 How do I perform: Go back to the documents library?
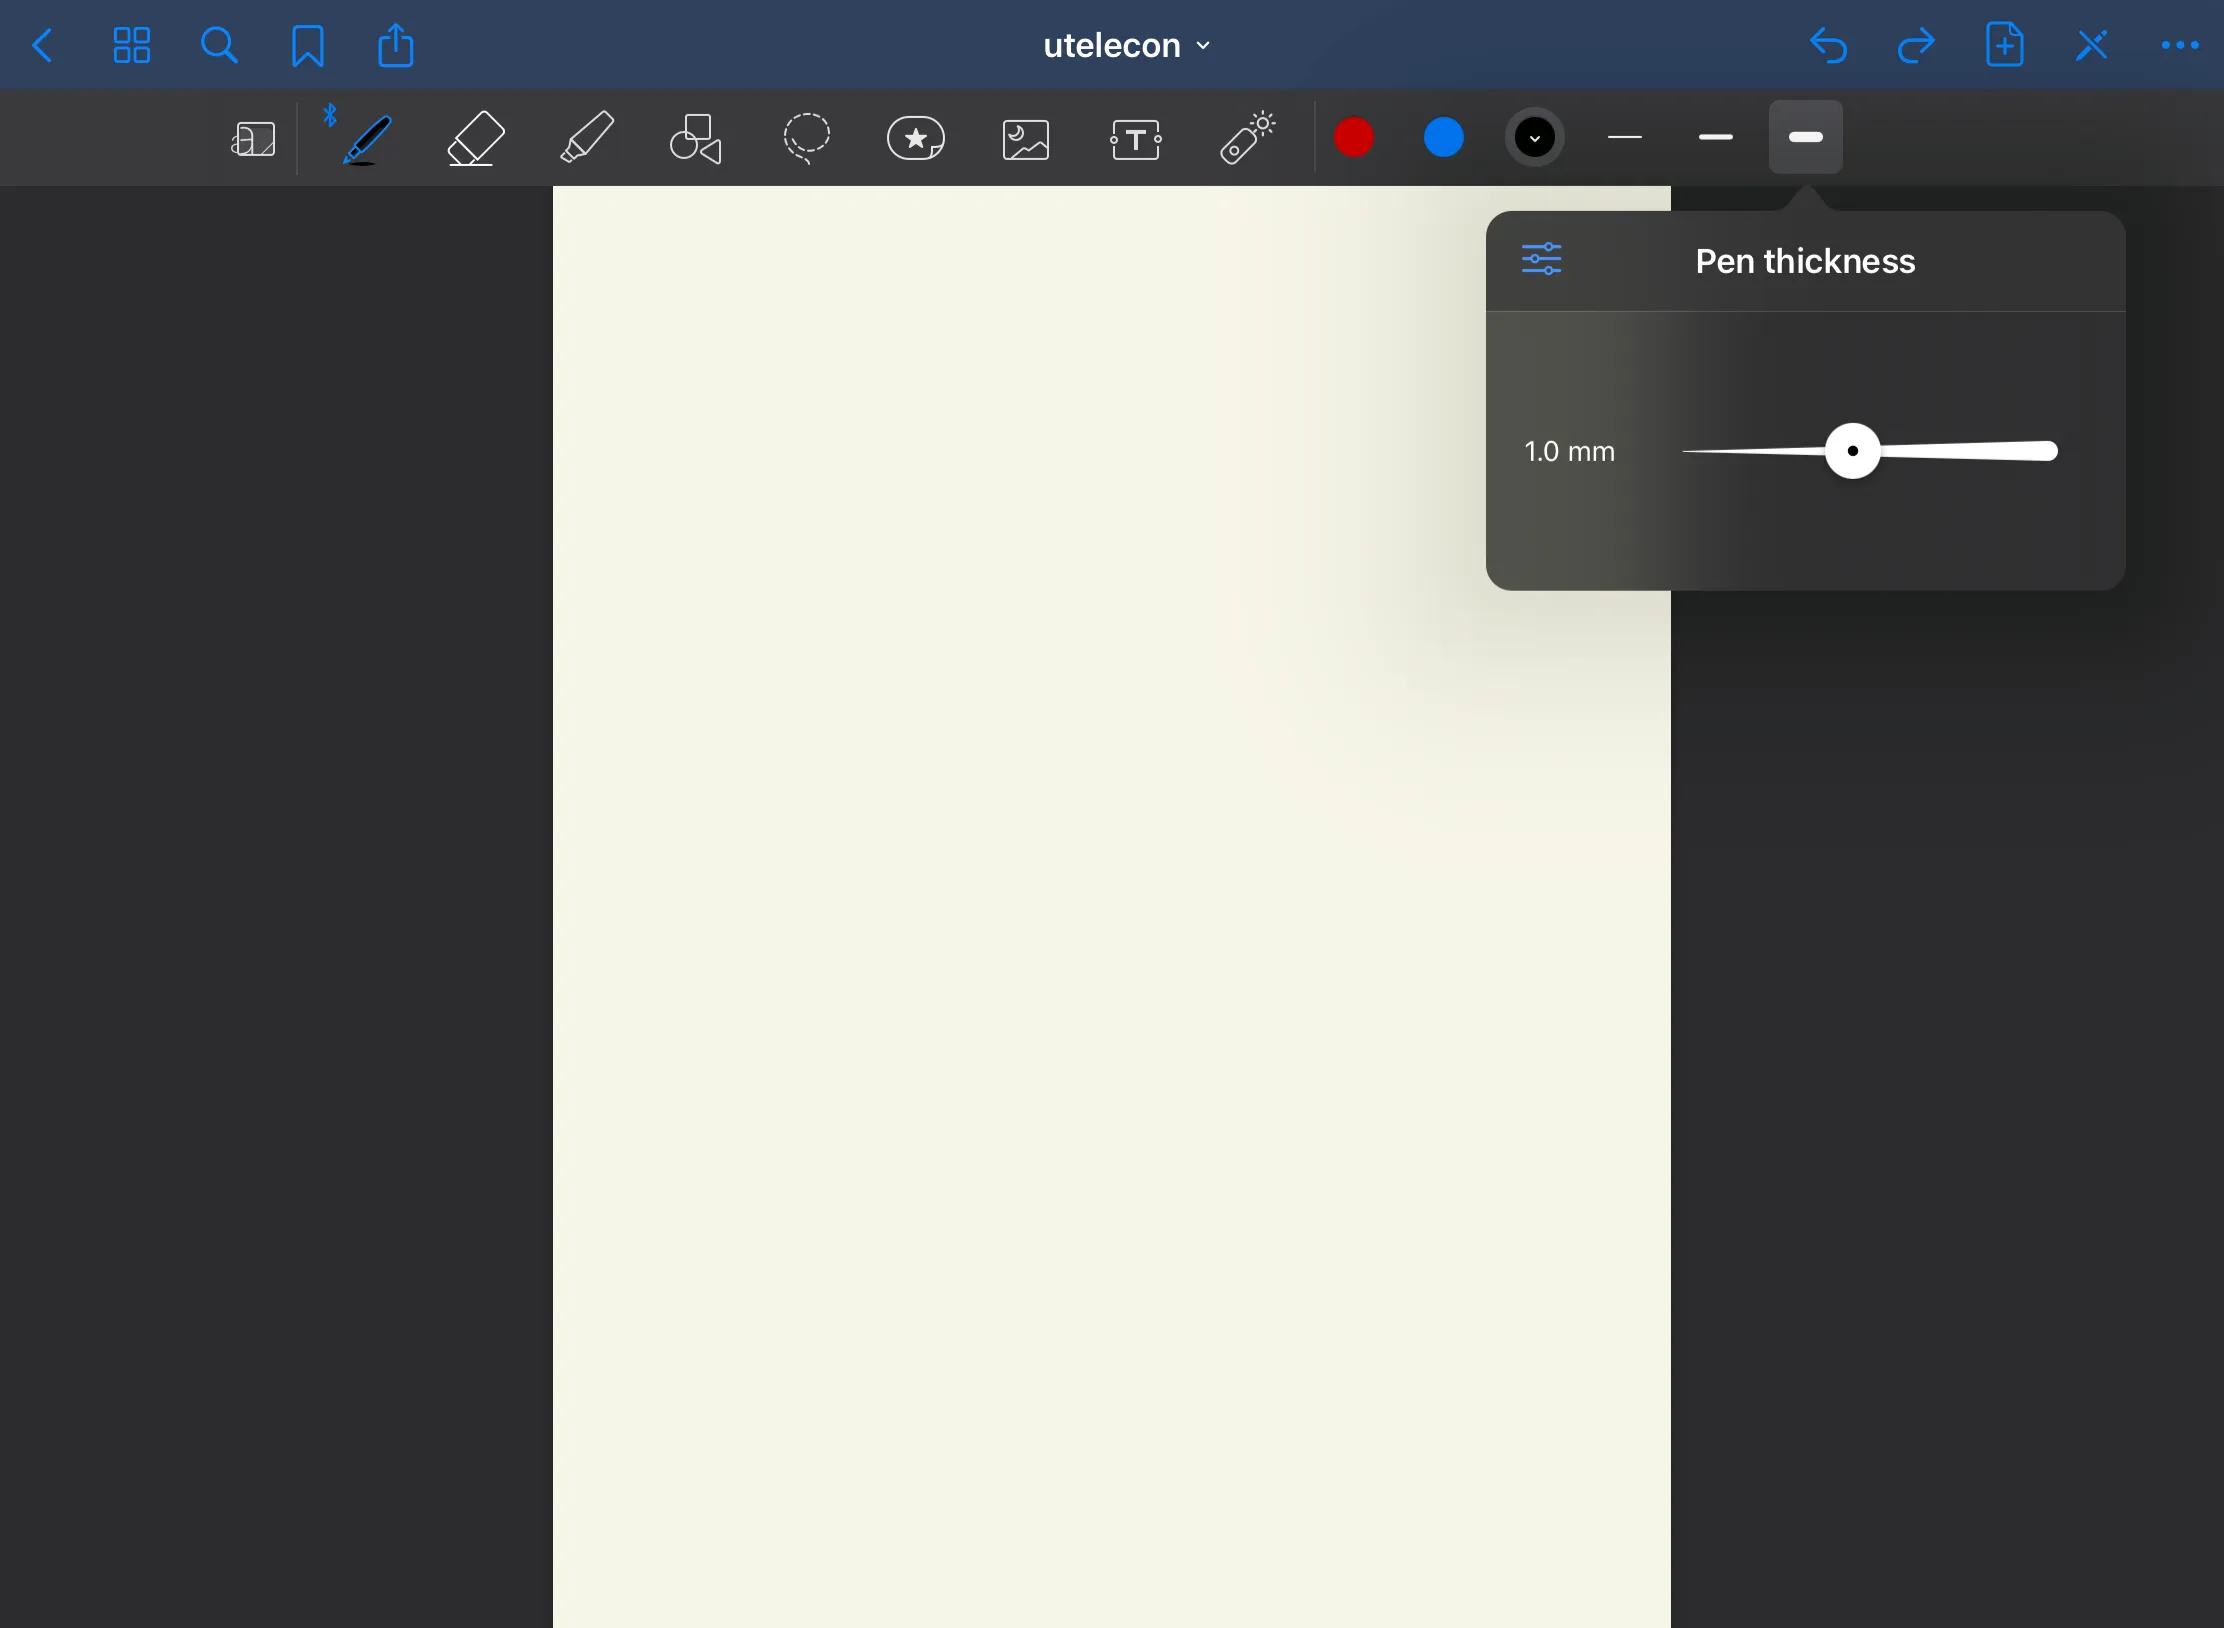point(43,45)
